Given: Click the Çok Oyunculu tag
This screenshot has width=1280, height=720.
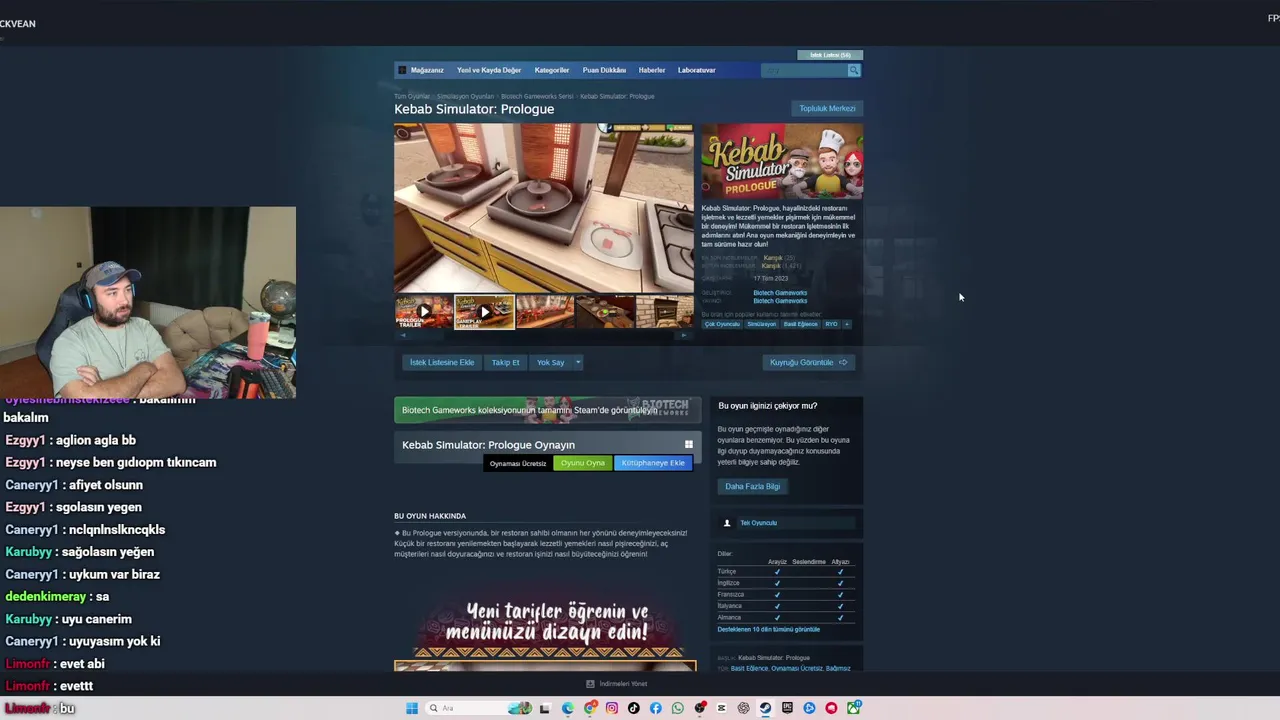Looking at the screenshot, I should point(722,324).
